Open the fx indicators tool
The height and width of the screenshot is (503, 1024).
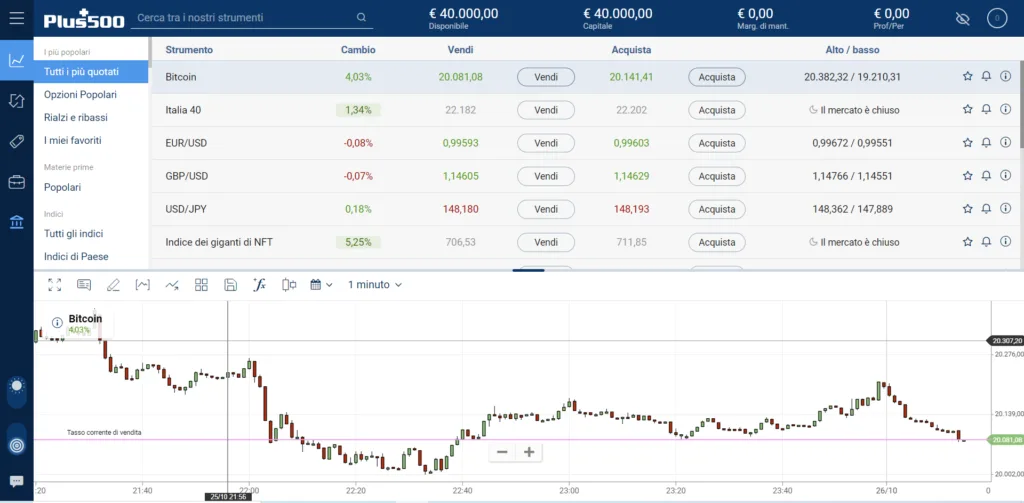259,285
